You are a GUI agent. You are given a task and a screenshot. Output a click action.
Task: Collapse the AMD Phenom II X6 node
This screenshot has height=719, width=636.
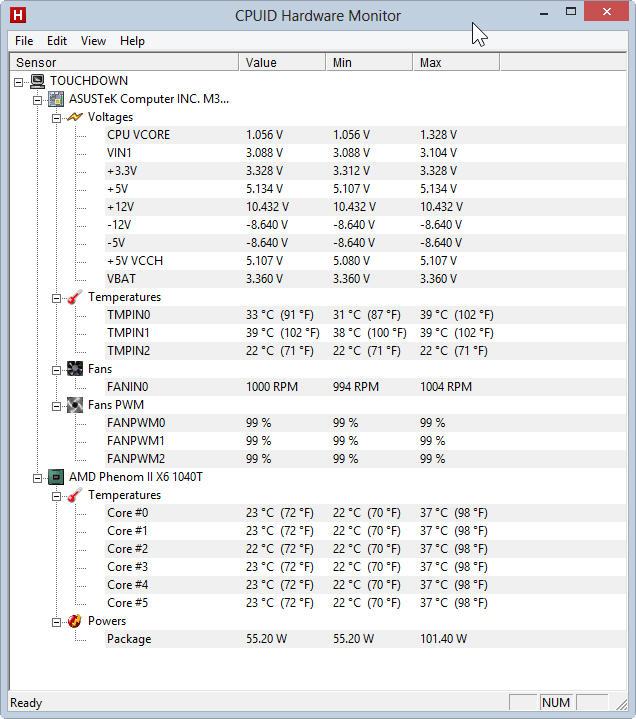37,478
